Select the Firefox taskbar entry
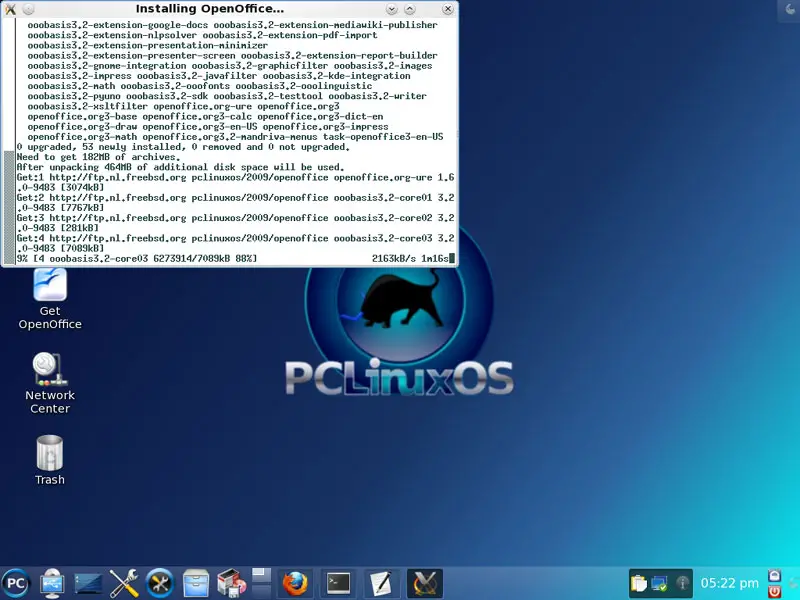Screen dimensions: 800x600 295,583
